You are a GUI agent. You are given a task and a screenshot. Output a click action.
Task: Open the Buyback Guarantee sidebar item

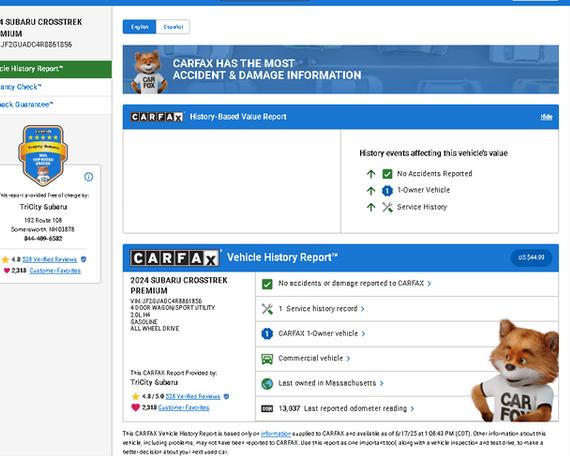tap(56, 105)
